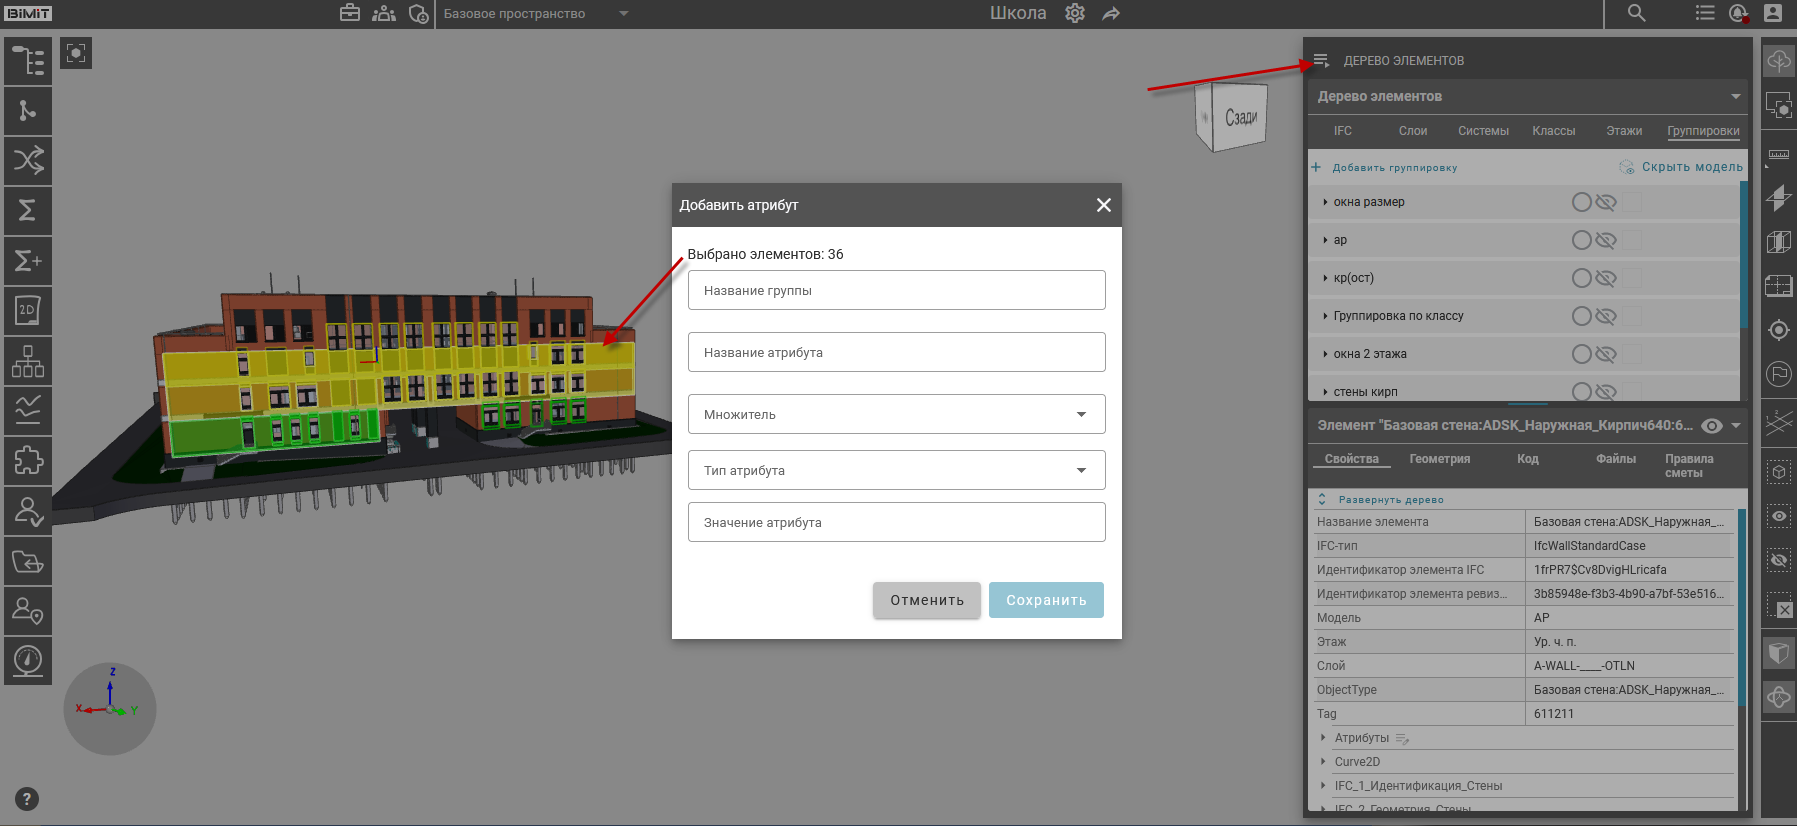Switch to the Этажи tab
The image size is (1797, 826).
(x=1624, y=131)
